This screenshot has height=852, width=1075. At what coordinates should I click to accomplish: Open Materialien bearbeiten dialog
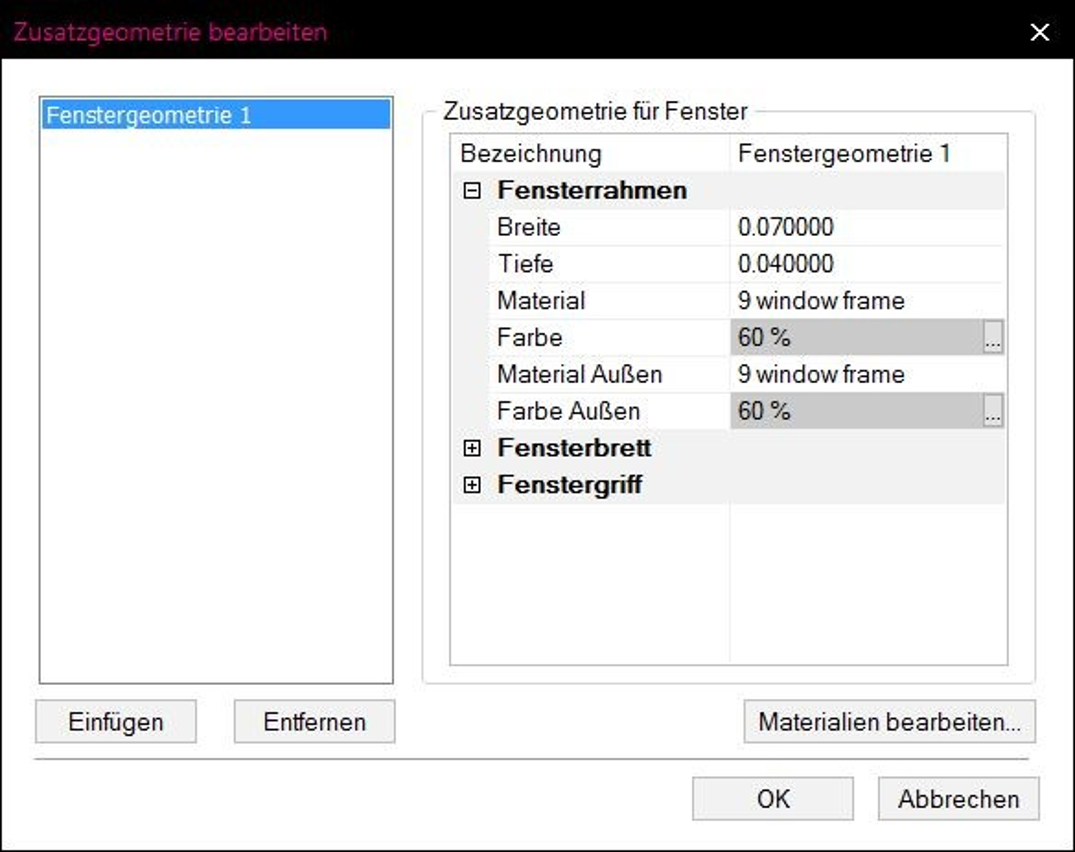[890, 722]
